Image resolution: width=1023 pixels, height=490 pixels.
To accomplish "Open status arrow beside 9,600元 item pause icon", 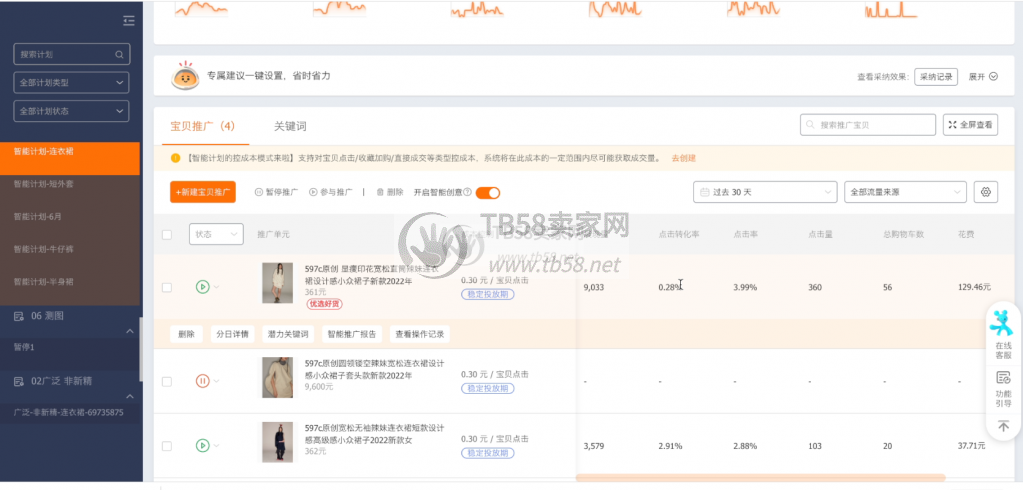I will tap(217, 381).
